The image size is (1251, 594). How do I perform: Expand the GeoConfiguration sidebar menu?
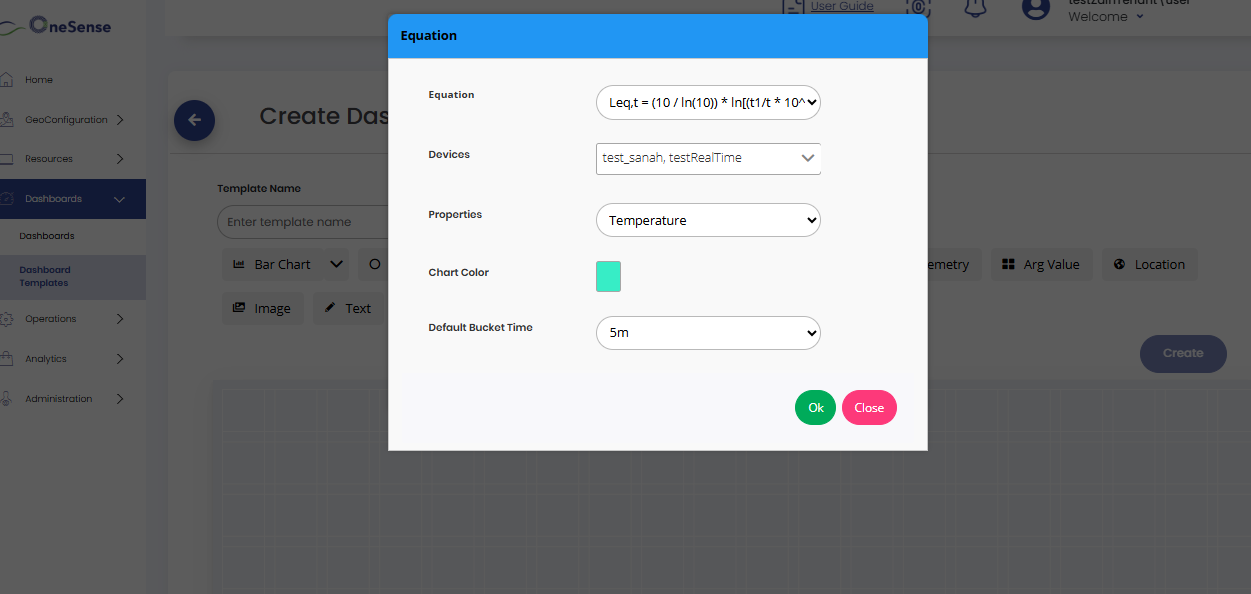[x=120, y=120]
